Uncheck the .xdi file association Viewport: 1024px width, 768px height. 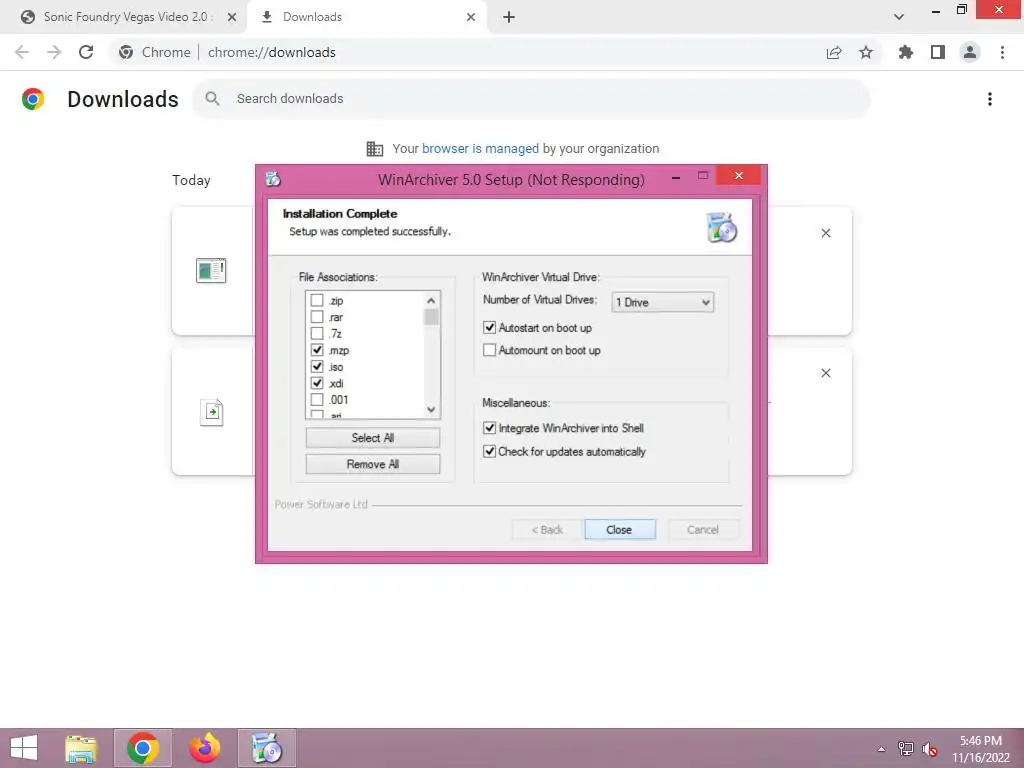point(317,383)
